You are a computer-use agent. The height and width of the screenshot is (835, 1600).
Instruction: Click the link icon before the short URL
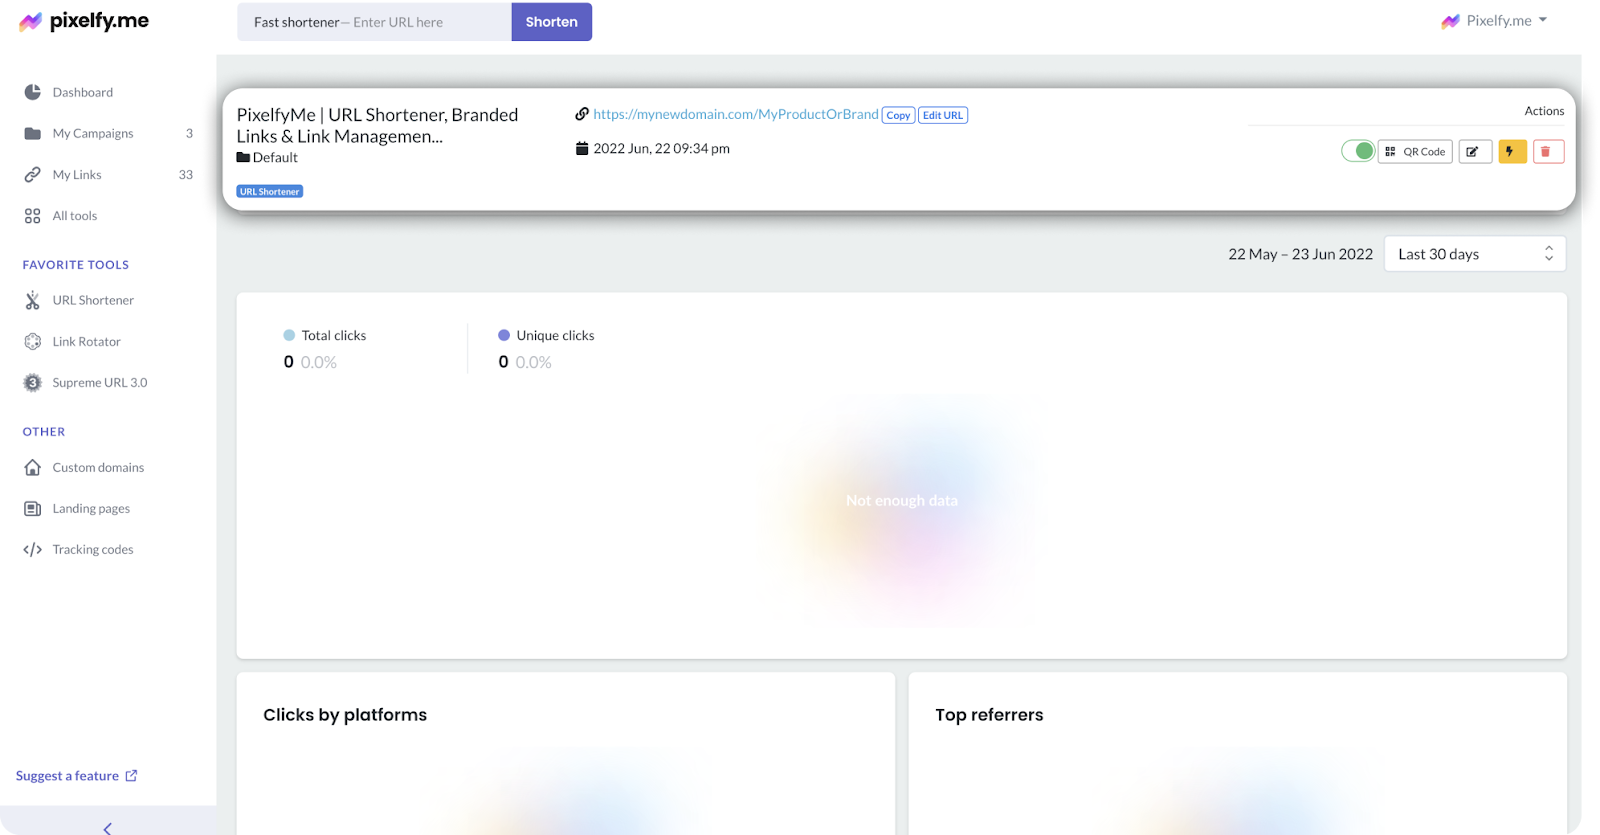point(582,114)
